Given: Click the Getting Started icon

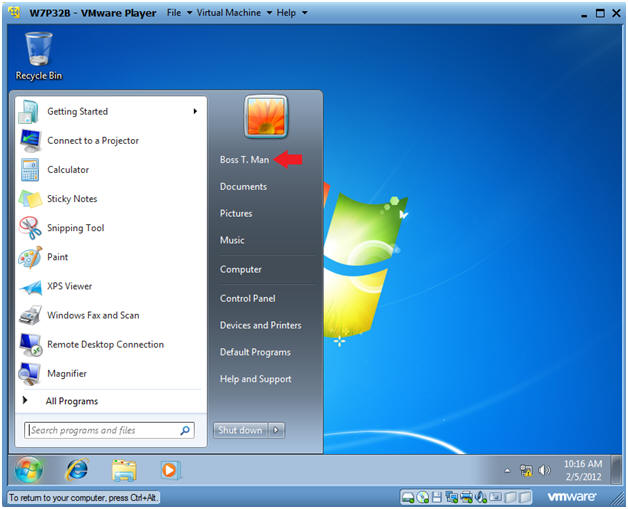Looking at the screenshot, I should tap(29, 111).
